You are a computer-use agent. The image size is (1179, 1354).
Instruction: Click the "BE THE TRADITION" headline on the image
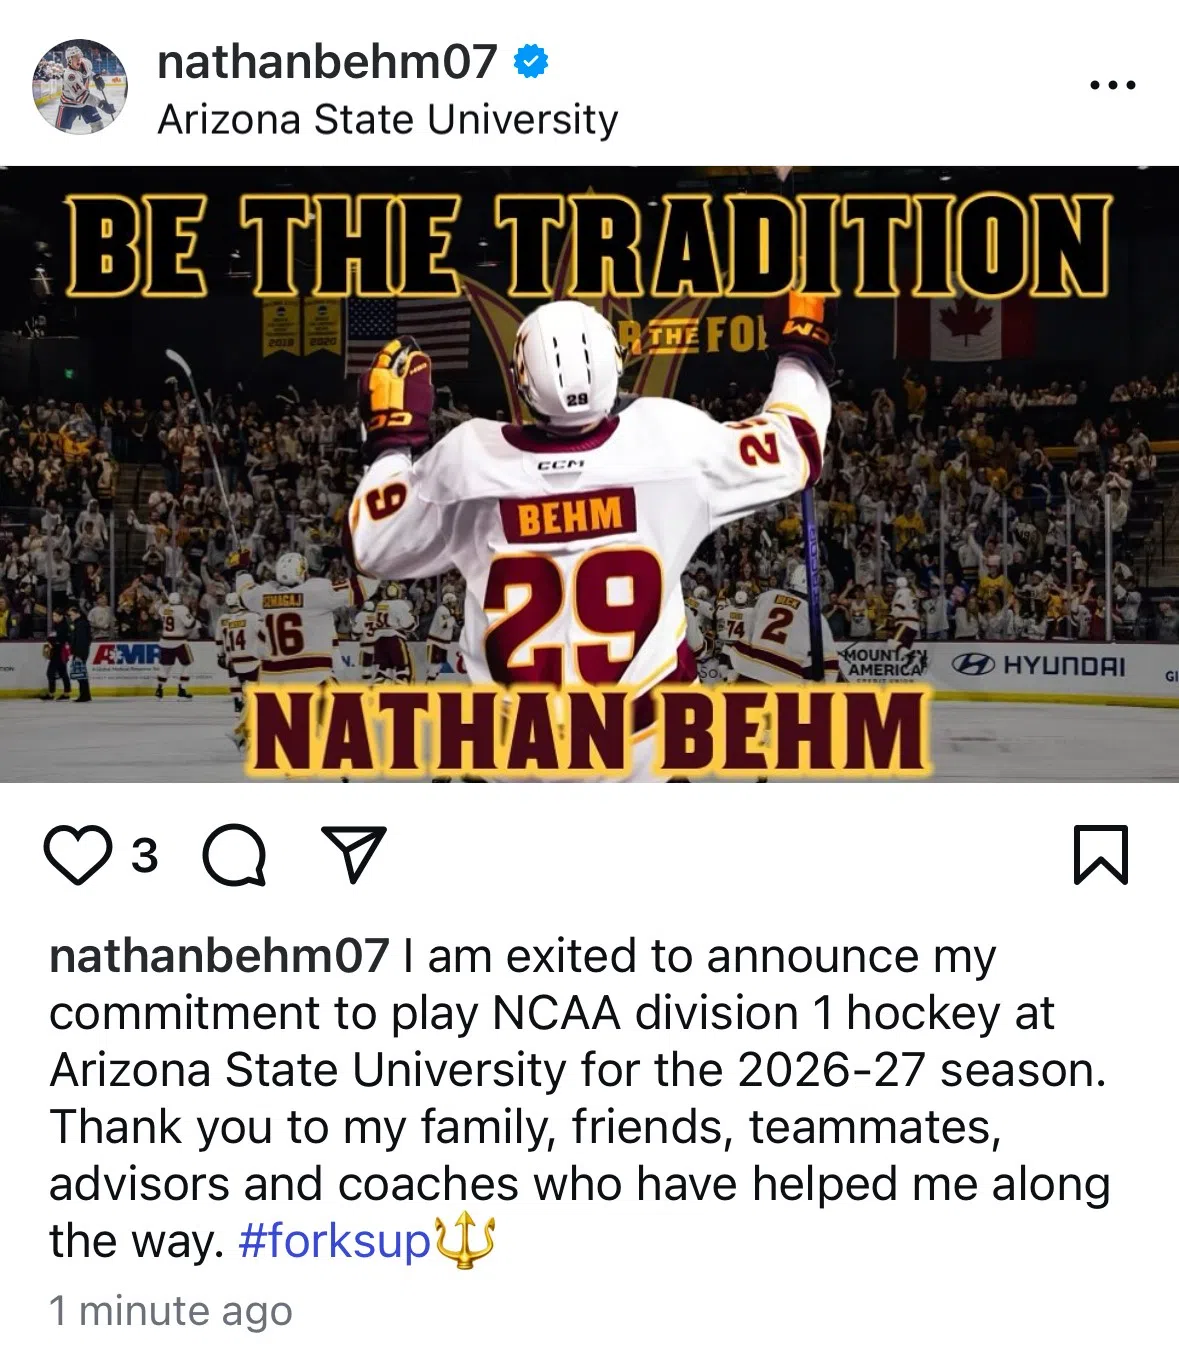coord(589,246)
